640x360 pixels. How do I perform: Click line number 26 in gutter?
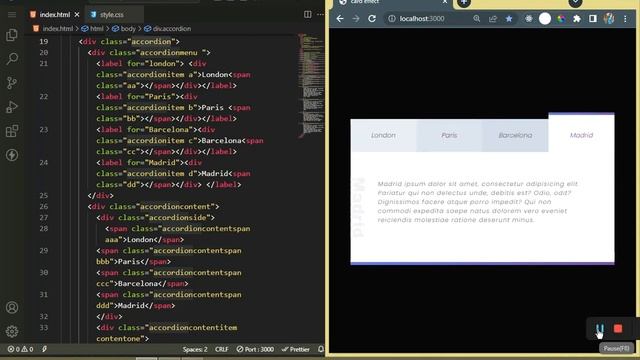[x=44, y=207]
